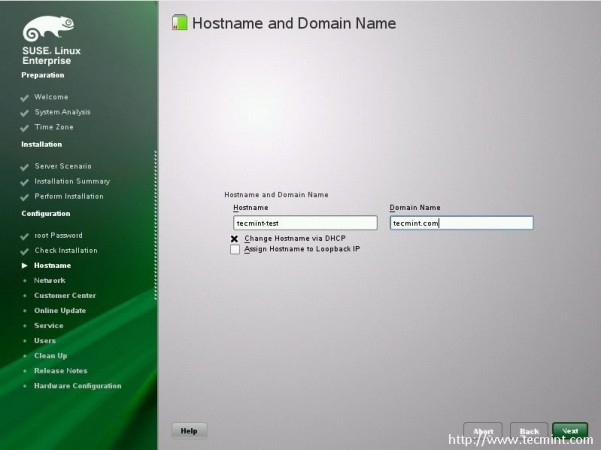Click the Configuration section heading

[x=46, y=214]
